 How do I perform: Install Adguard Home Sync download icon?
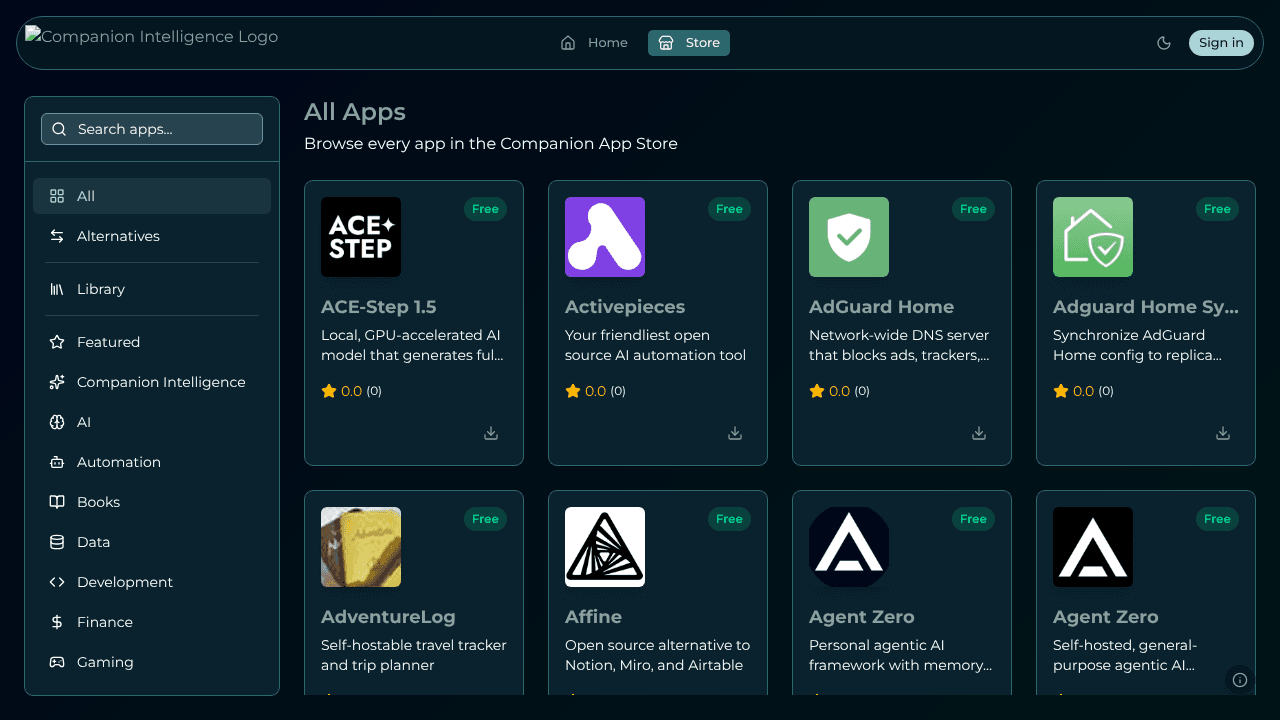coord(1223,433)
